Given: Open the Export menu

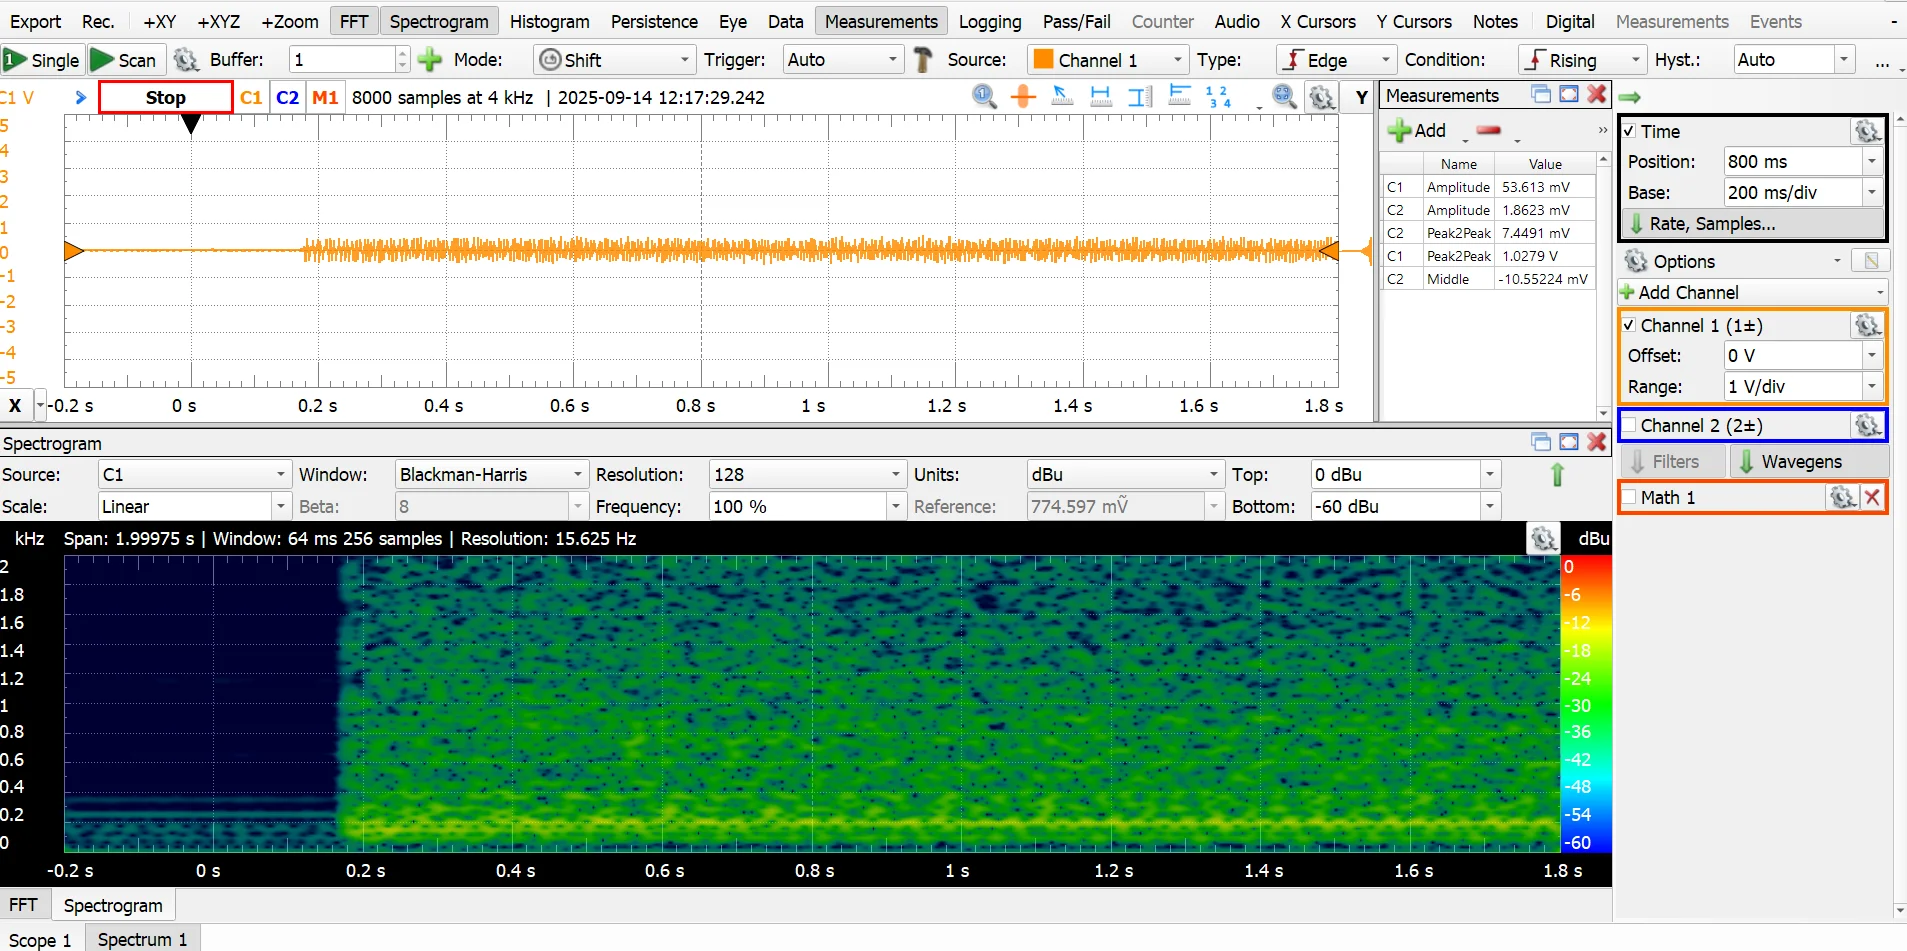Looking at the screenshot, I should pyautogui.click(x=35, y=21).
